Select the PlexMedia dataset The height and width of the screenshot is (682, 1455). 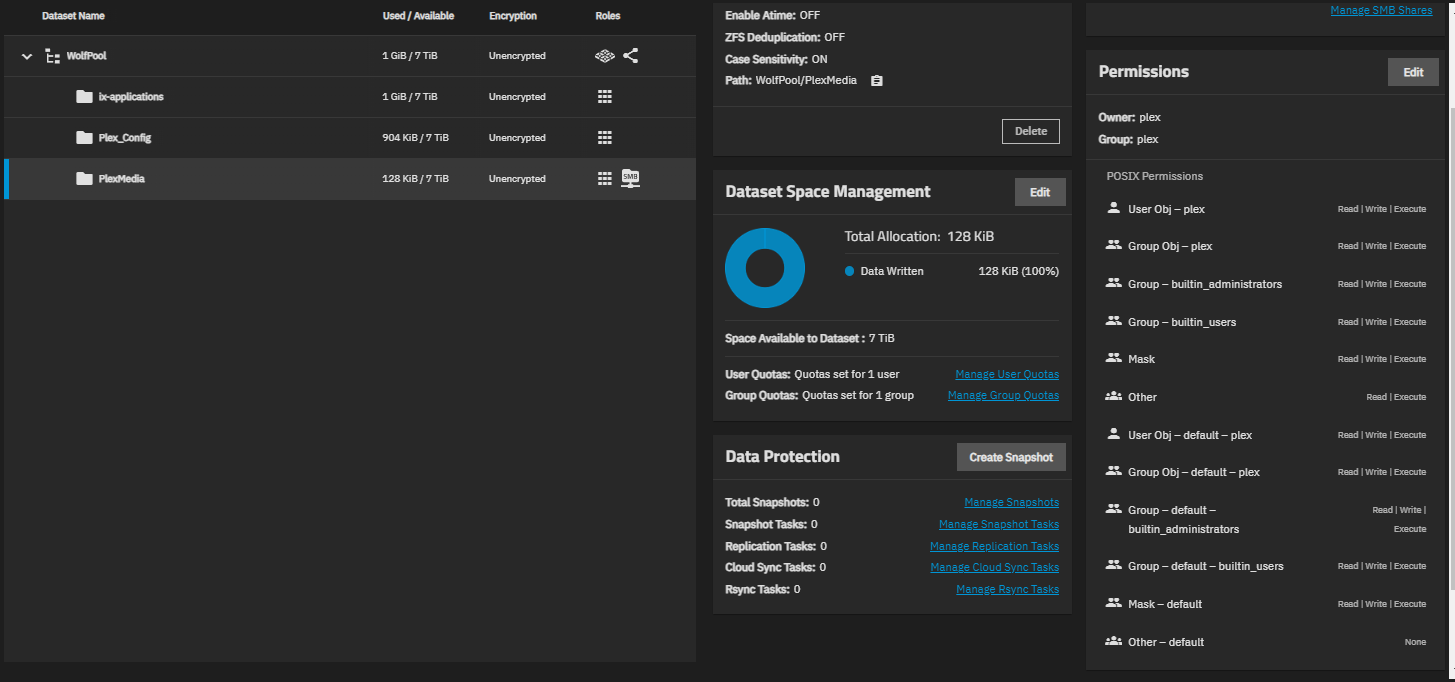click(122, 179)
